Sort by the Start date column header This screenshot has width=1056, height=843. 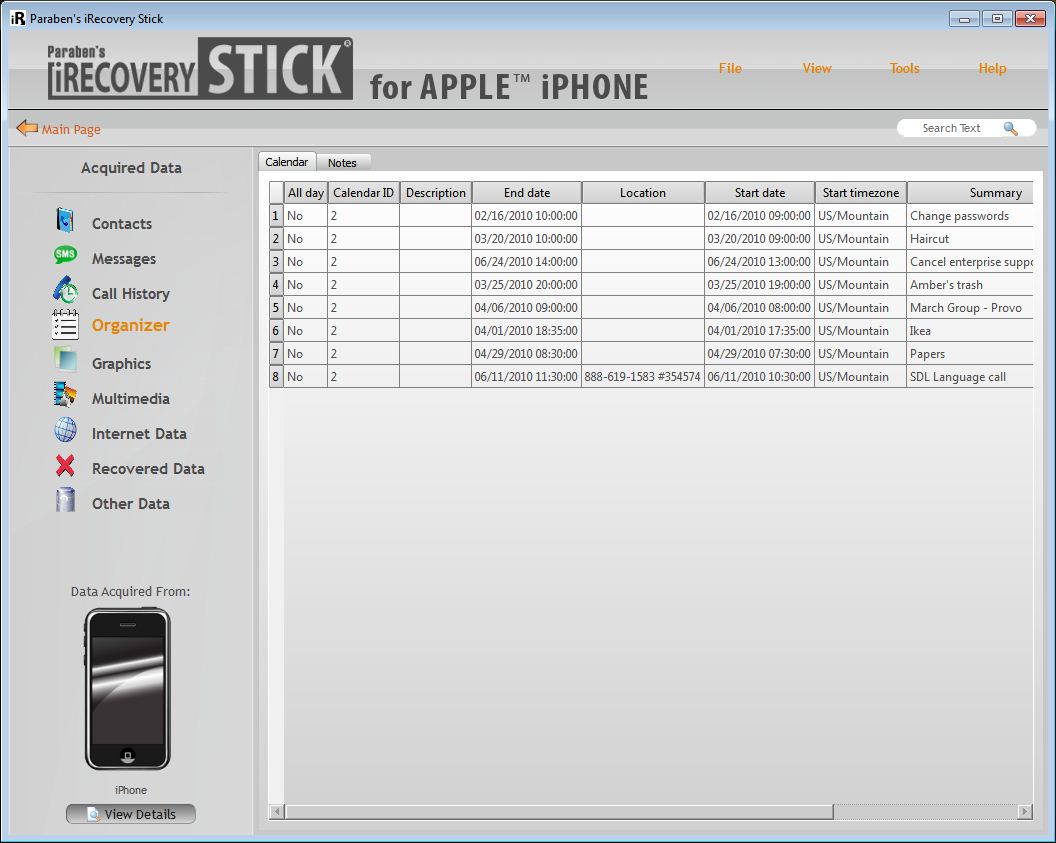760,193
